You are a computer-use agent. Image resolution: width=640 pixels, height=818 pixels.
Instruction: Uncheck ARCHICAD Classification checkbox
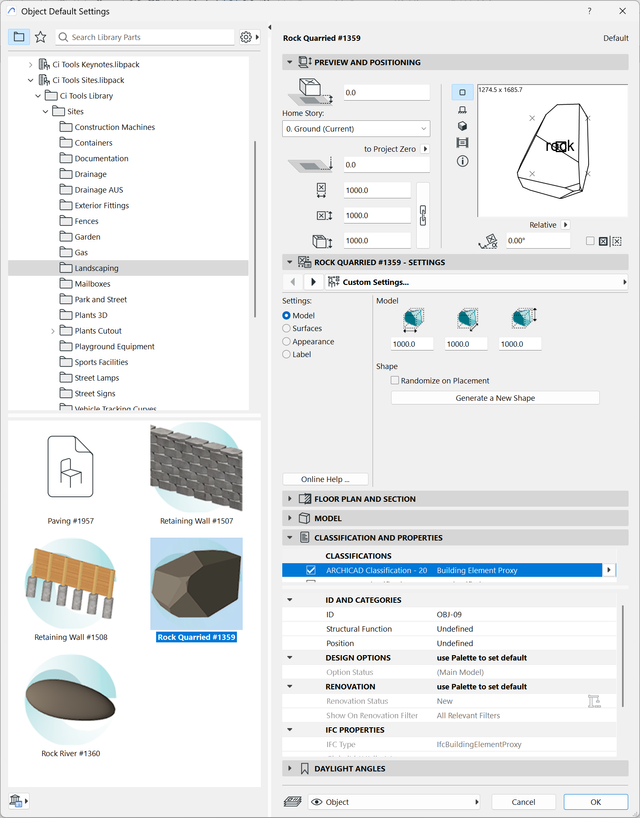pyautogui.click(x=311, y=570)
